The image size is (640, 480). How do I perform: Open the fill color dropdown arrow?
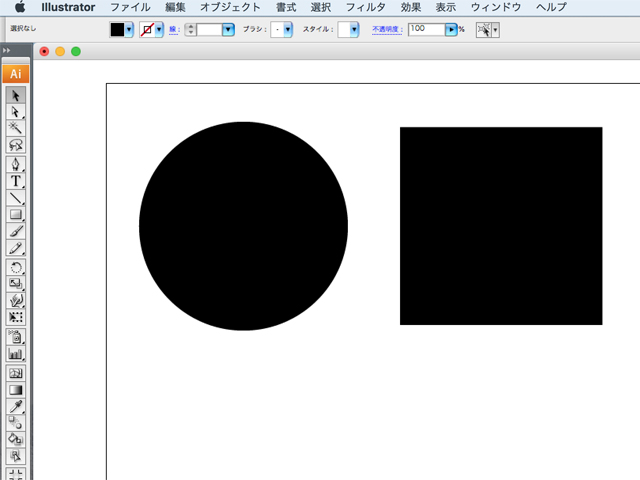click(129, 29)
